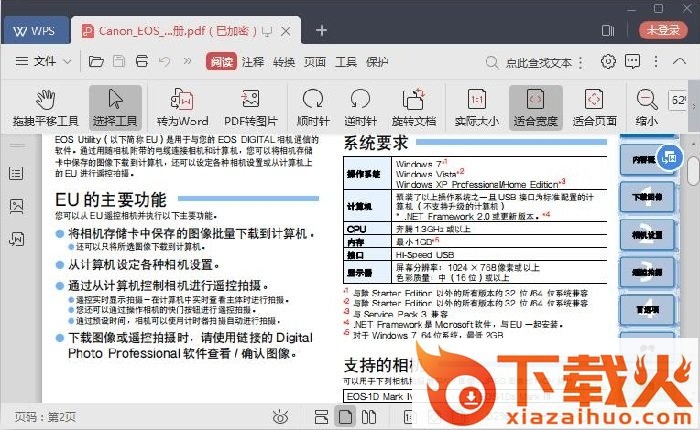Switch to the 保护 tab
Image resolution: width=700 pixels, height=430 pixels.
377,62
